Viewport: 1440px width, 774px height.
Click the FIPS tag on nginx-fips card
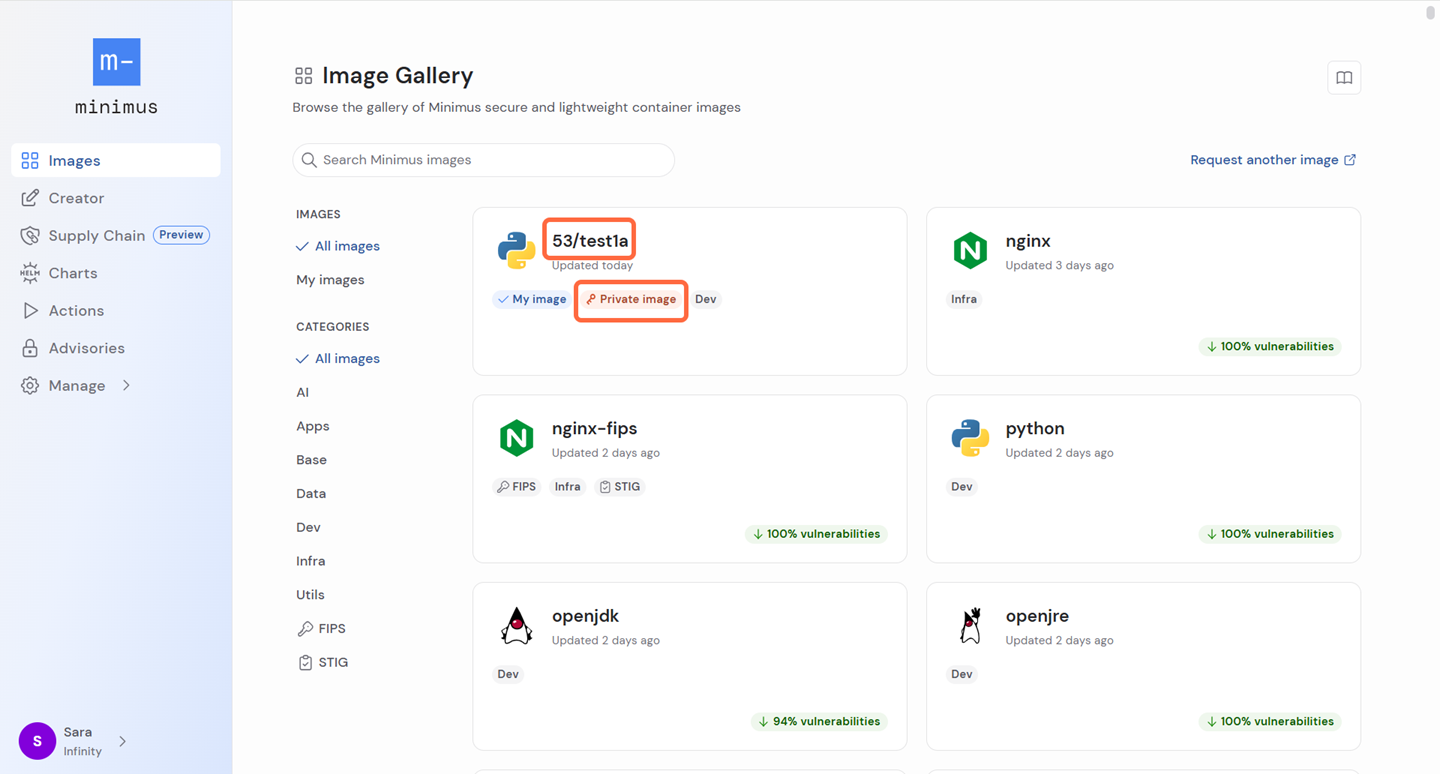(x=517, y=487)
